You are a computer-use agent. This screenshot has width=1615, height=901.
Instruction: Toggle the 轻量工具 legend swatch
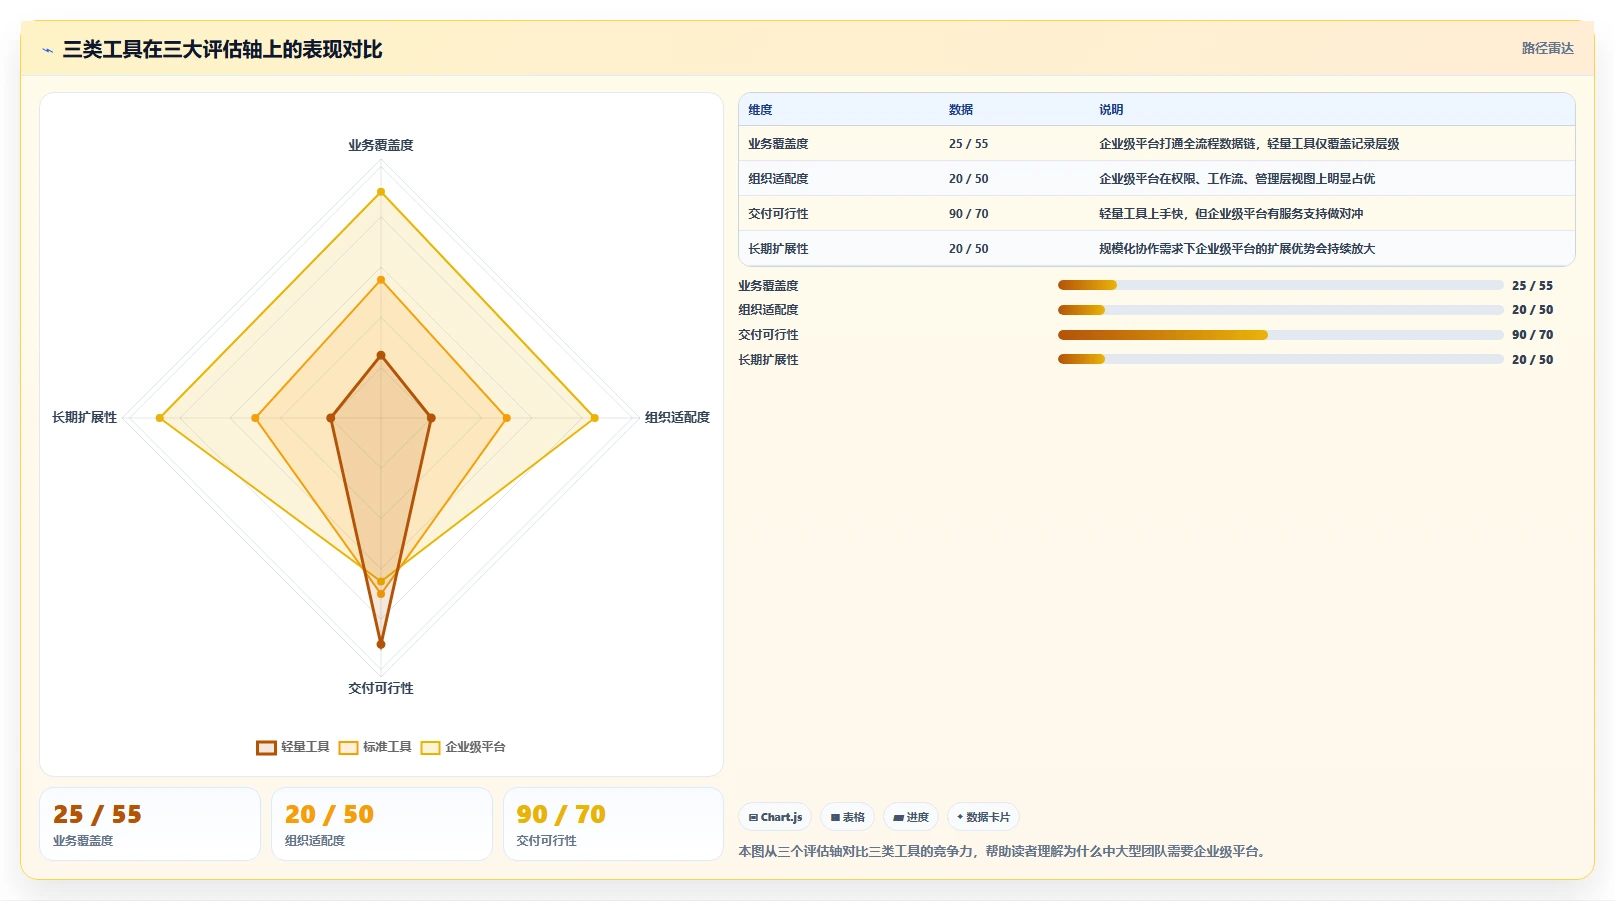(266, 748)
